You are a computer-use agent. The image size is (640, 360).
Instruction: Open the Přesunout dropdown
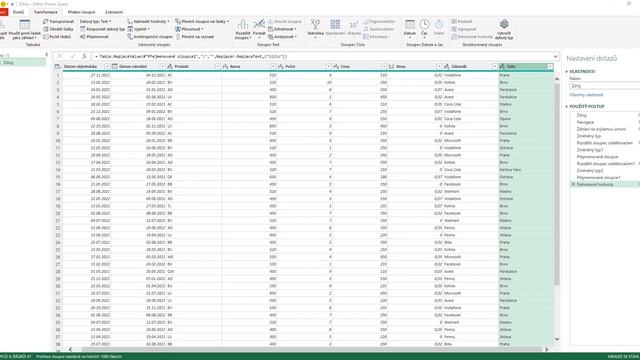pos(189,29)
